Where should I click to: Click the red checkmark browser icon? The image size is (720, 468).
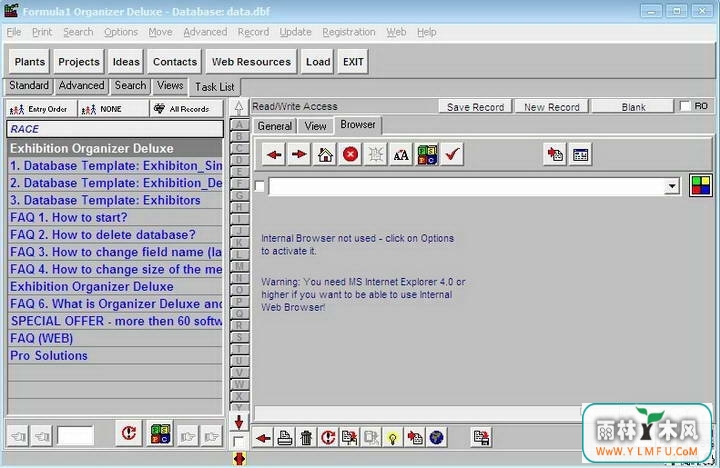[x=452, y=155]
